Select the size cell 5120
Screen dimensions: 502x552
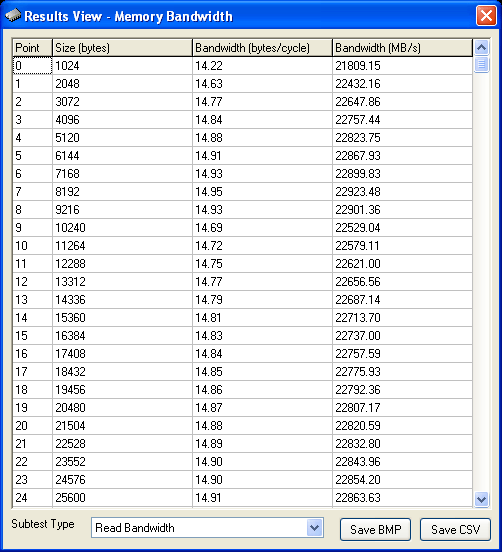[x=122, y=138]
